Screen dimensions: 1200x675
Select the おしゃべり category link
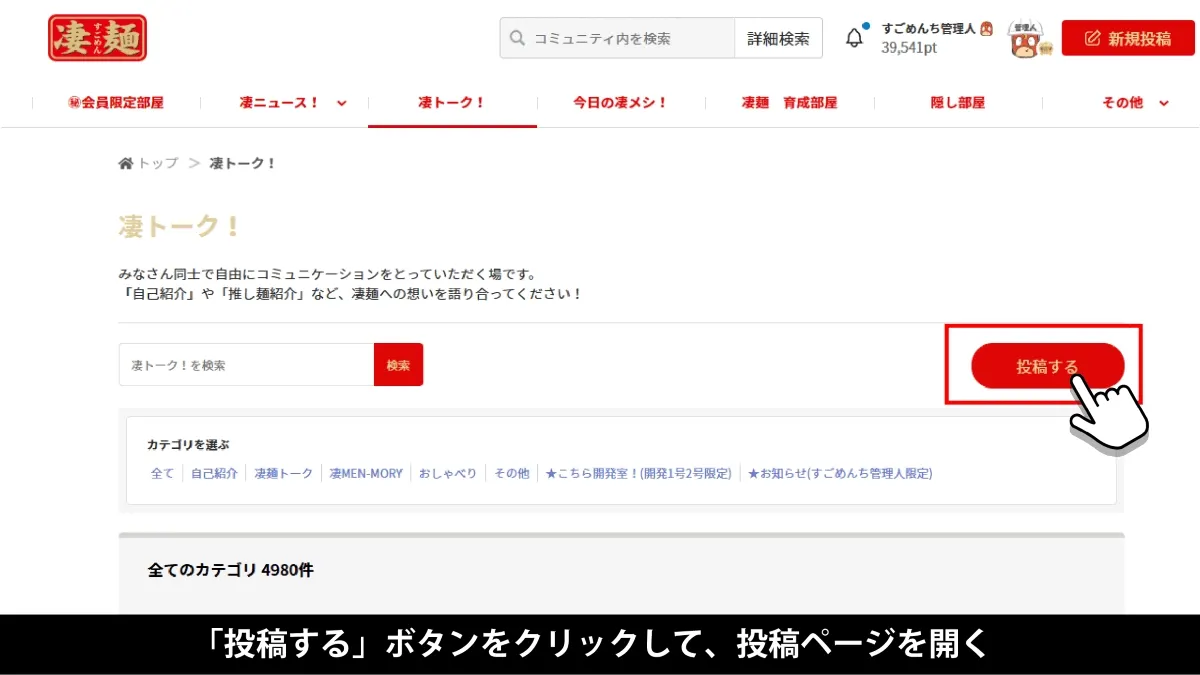point(447,473)
